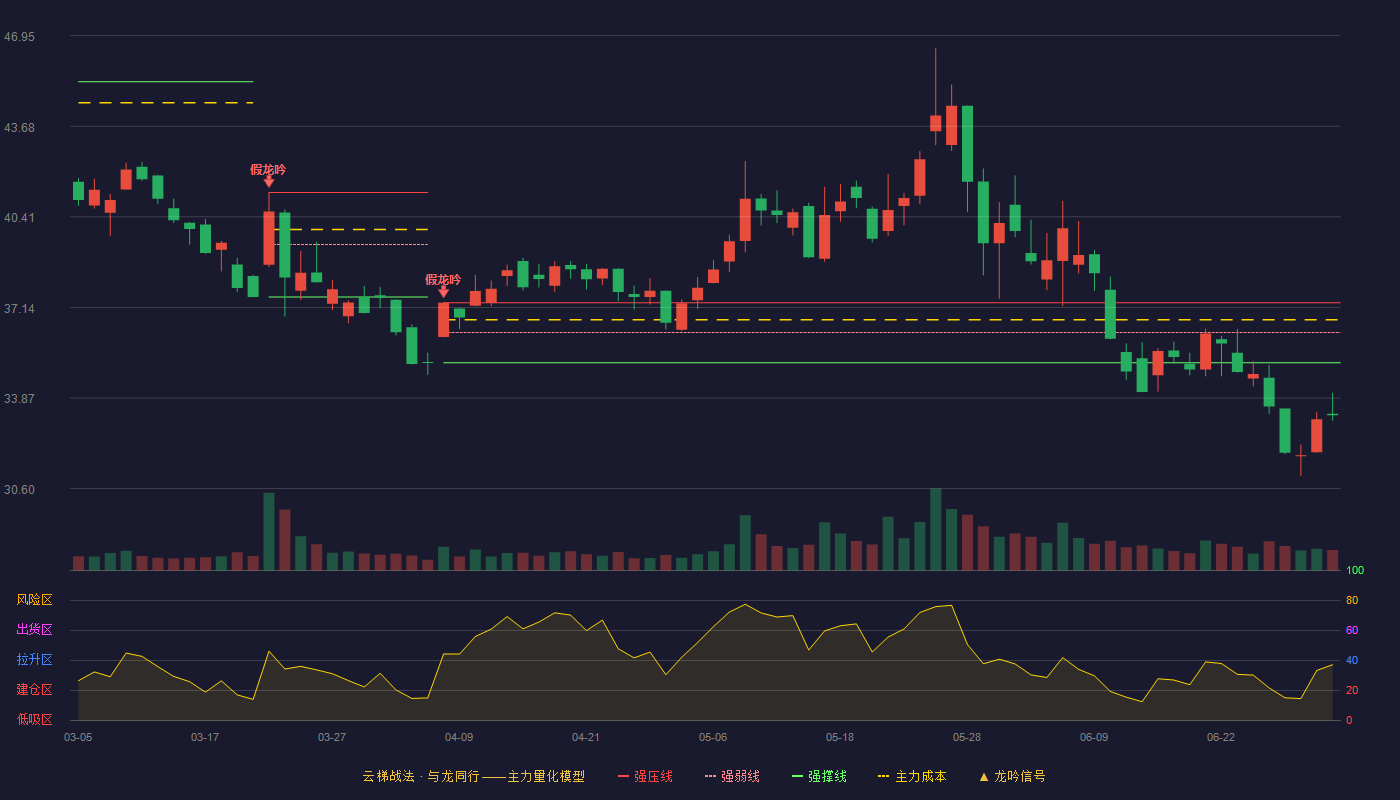
Task: Select the 出货区 zone label
Action: tap(34, 630)
